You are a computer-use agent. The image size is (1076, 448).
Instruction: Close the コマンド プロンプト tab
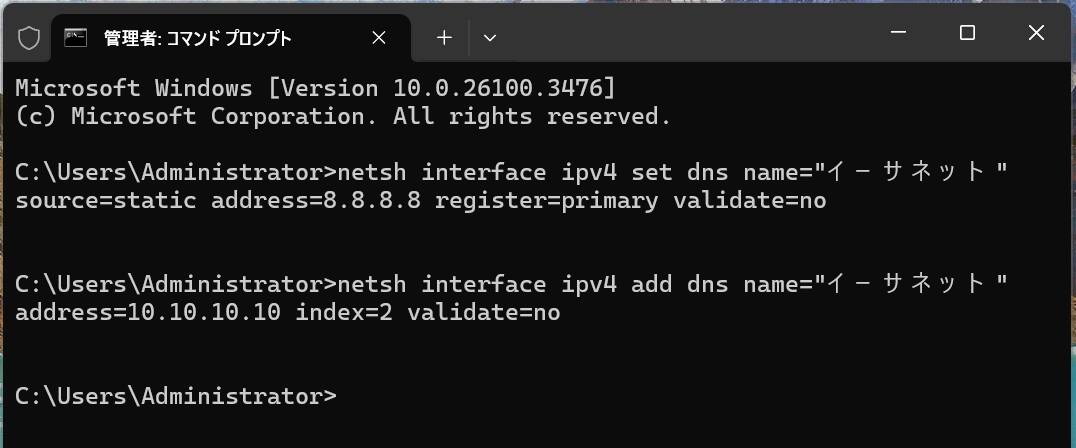click(379, 38)
